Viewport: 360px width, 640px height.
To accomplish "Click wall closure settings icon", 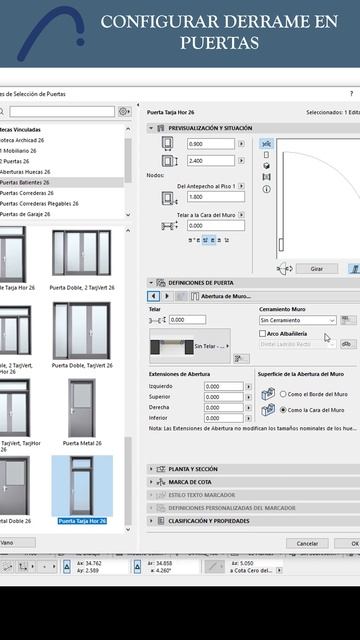I will [x=348, y=320].
